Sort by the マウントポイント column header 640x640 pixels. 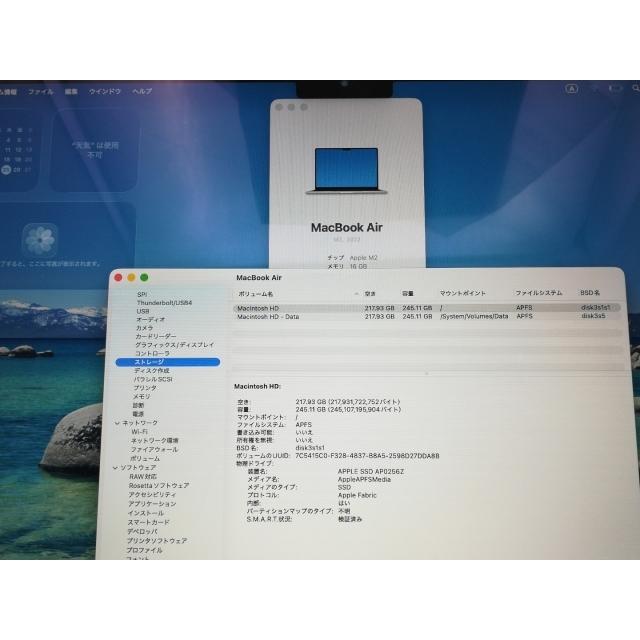pos(462,293)
